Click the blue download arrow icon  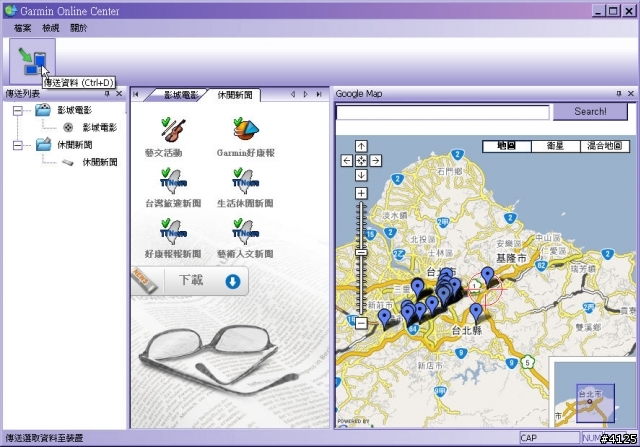pyautogui.click(x=233, y=281)
